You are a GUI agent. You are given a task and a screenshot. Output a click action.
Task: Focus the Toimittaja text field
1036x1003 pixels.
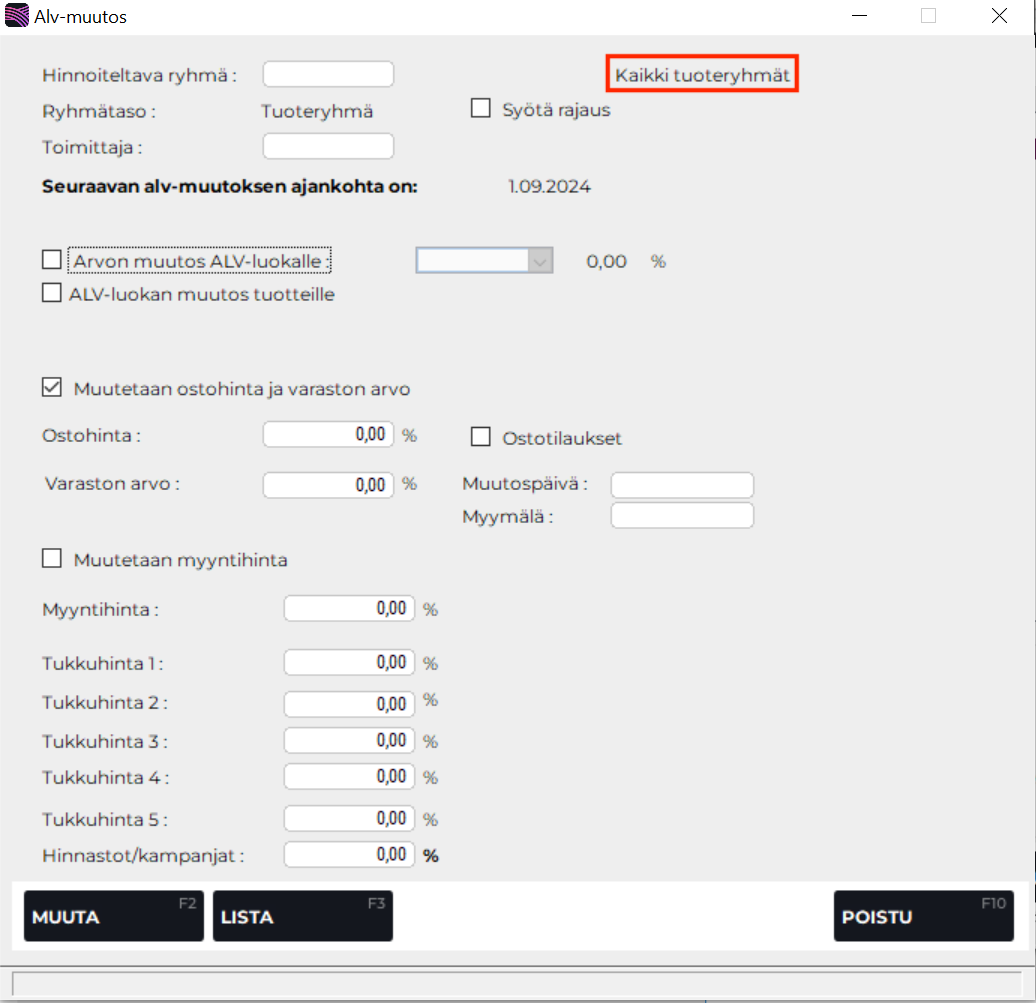click(x=328, y=146)
